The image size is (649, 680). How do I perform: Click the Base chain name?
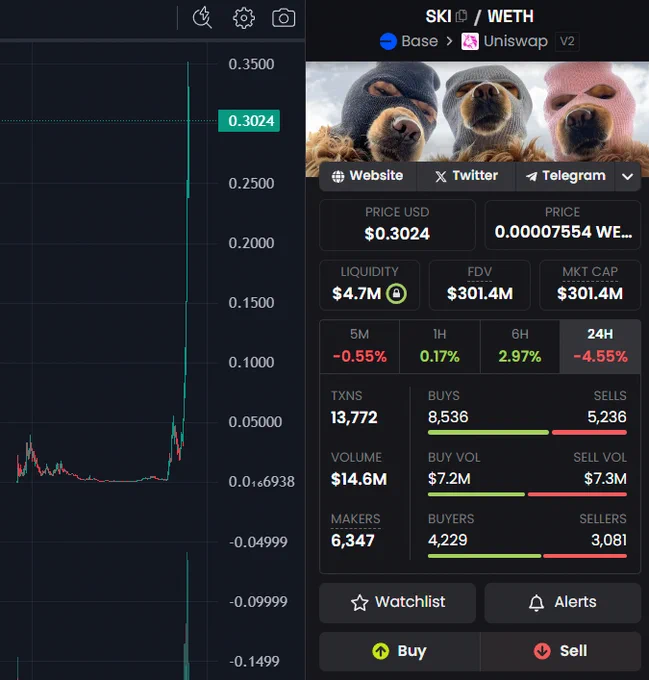(419, 42)
